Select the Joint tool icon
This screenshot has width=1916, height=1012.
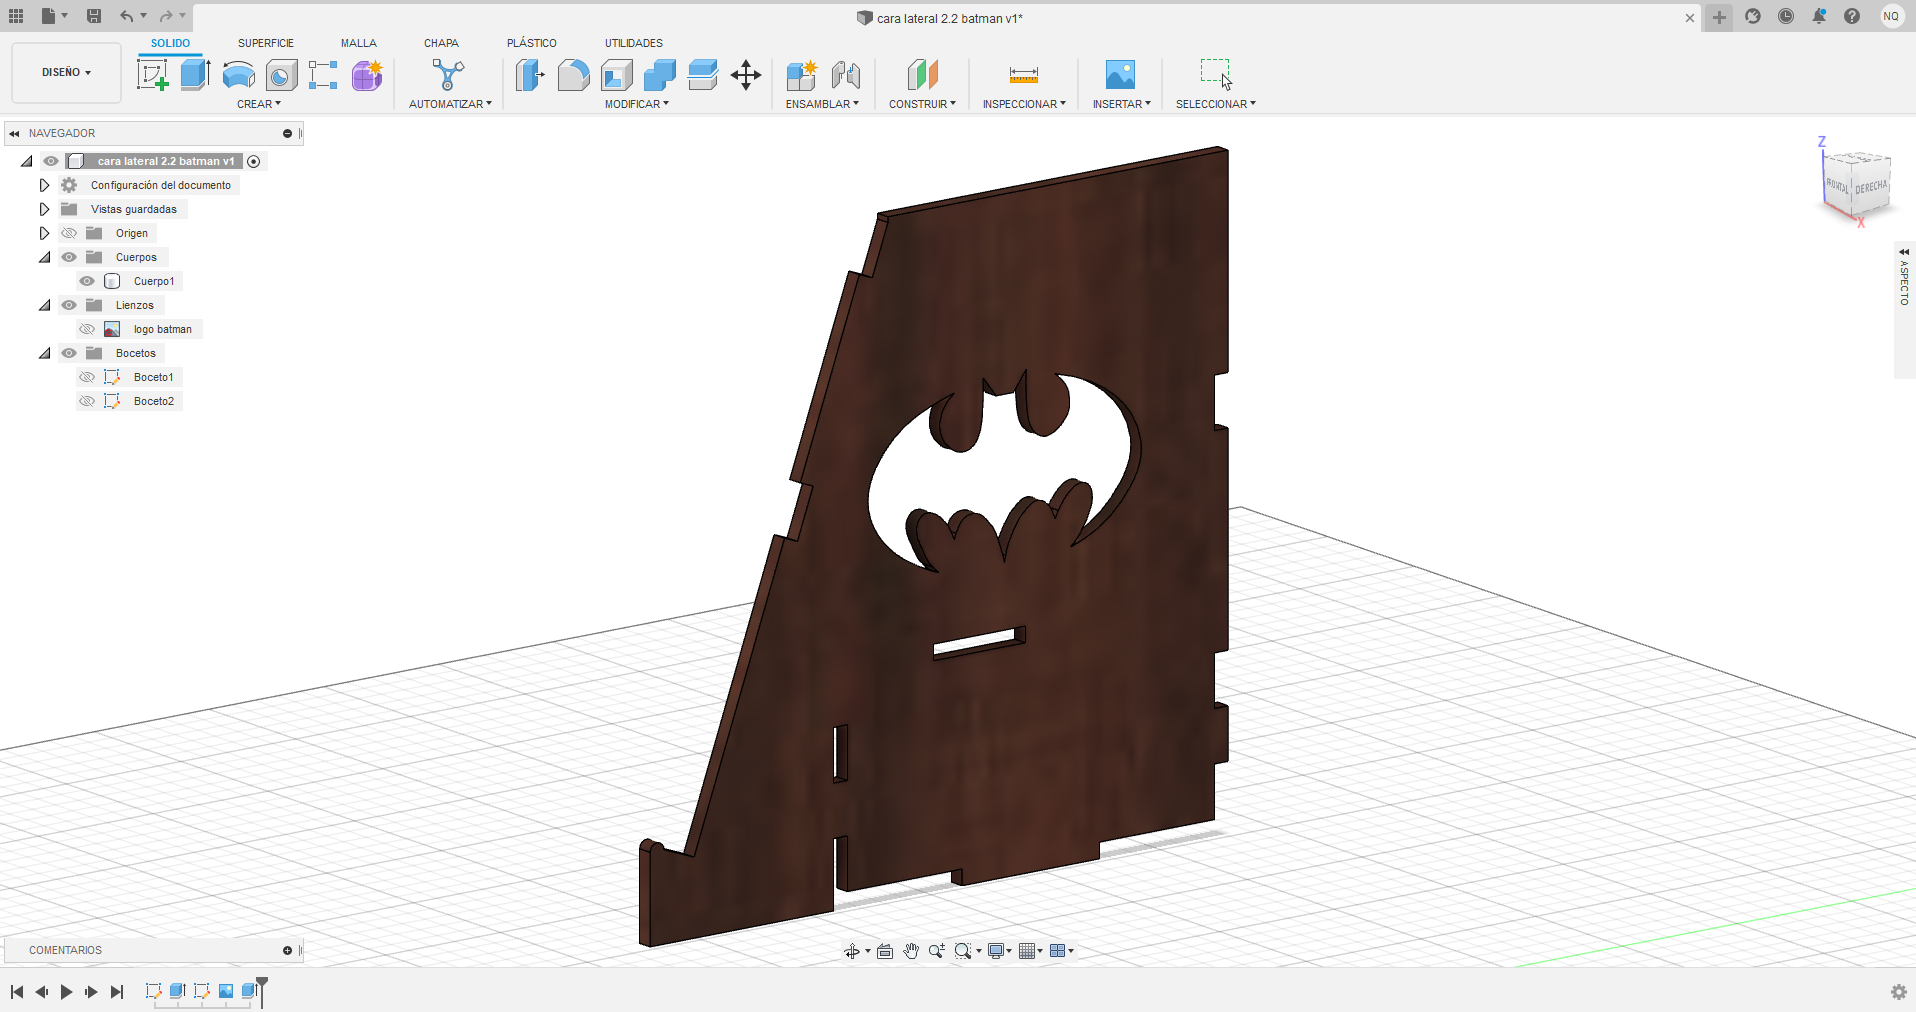(x=845, y=75)
